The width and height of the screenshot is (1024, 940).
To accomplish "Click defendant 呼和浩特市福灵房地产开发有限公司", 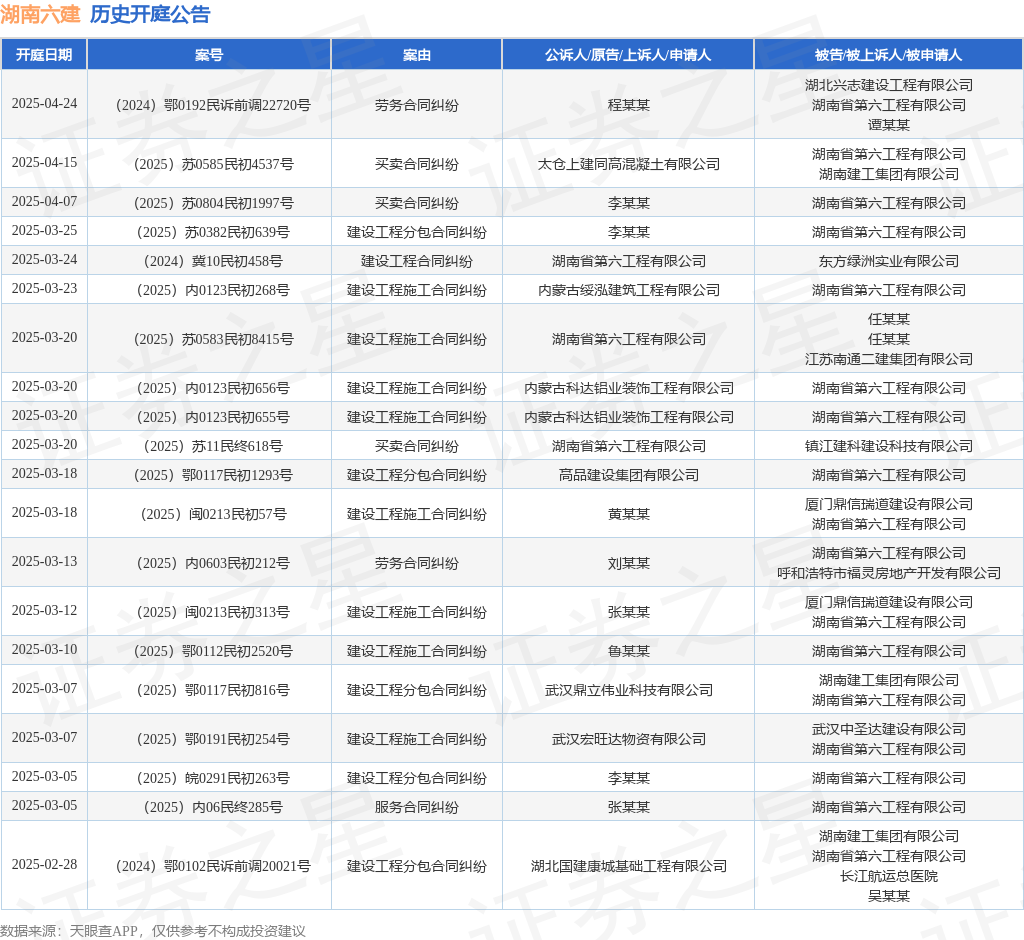I will pos(889,573).
